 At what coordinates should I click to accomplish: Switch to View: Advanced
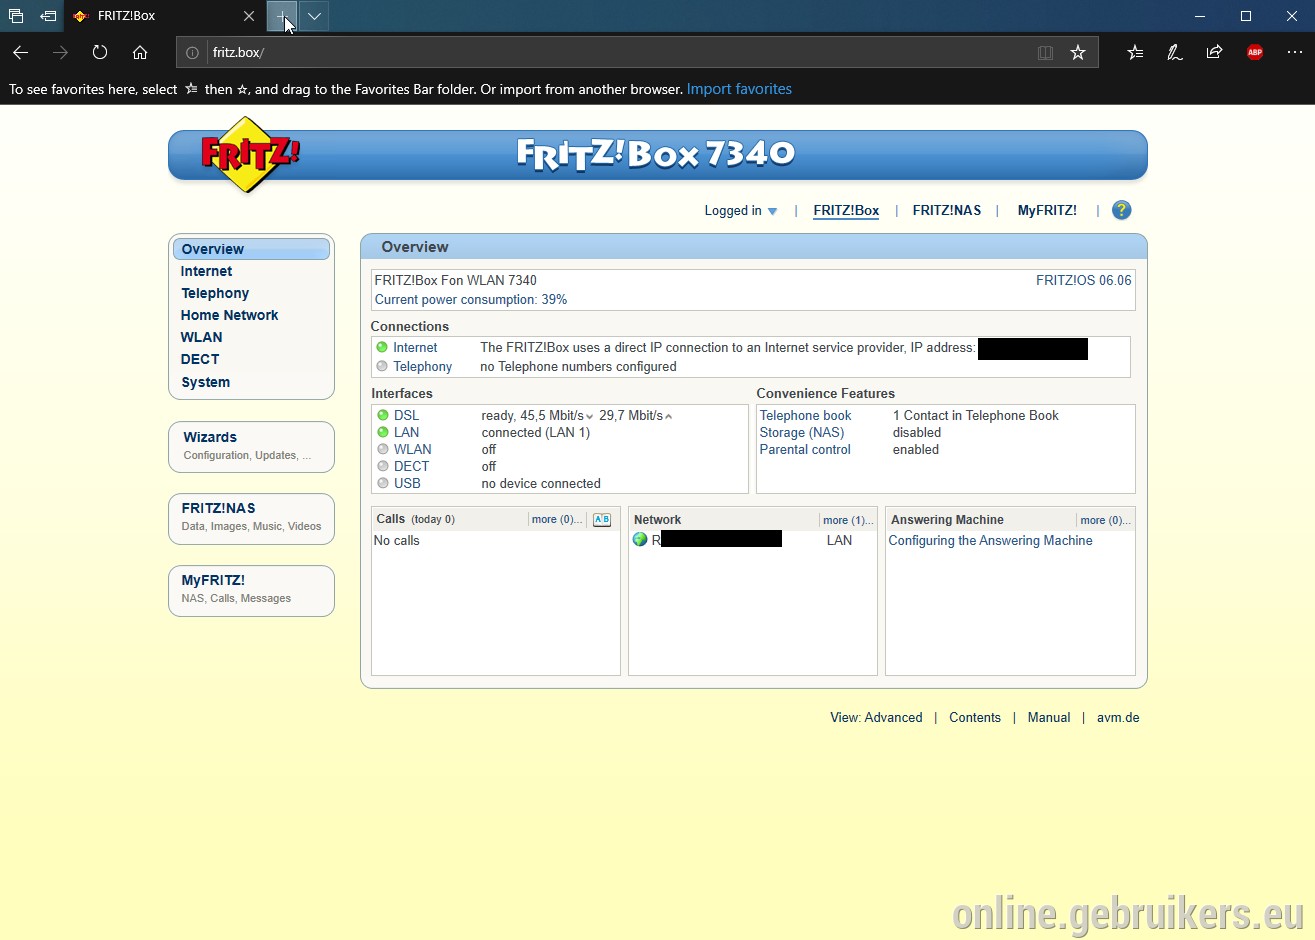click(x=876, y=717)
